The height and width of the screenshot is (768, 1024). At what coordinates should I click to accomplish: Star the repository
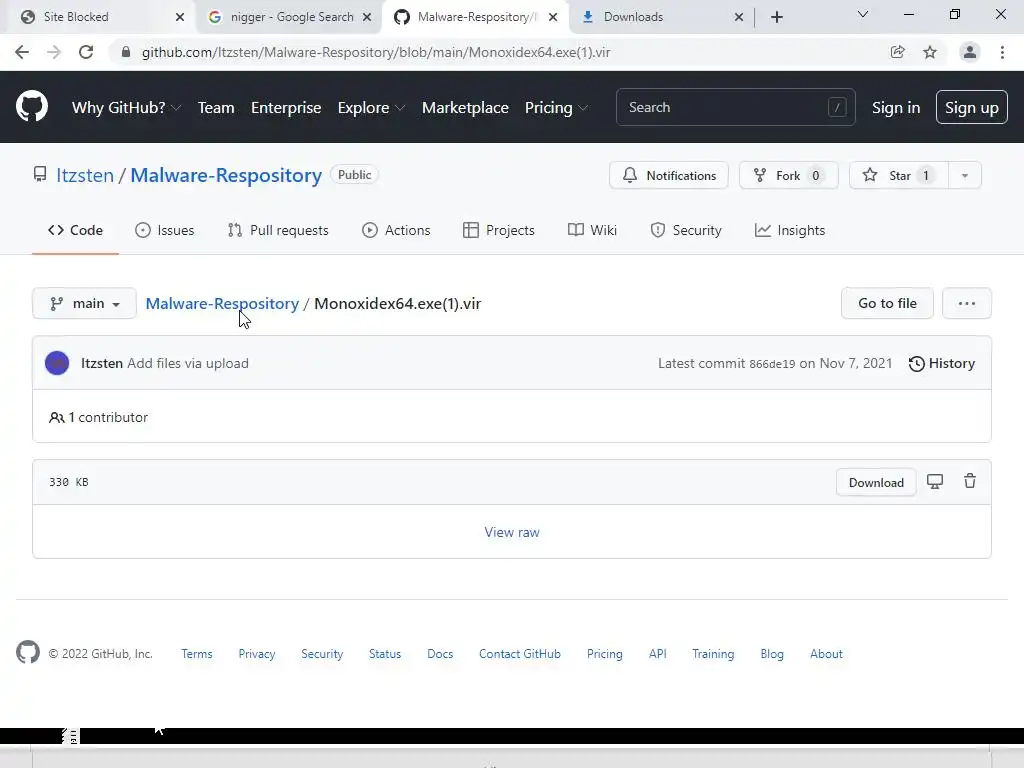coord(898,175)
